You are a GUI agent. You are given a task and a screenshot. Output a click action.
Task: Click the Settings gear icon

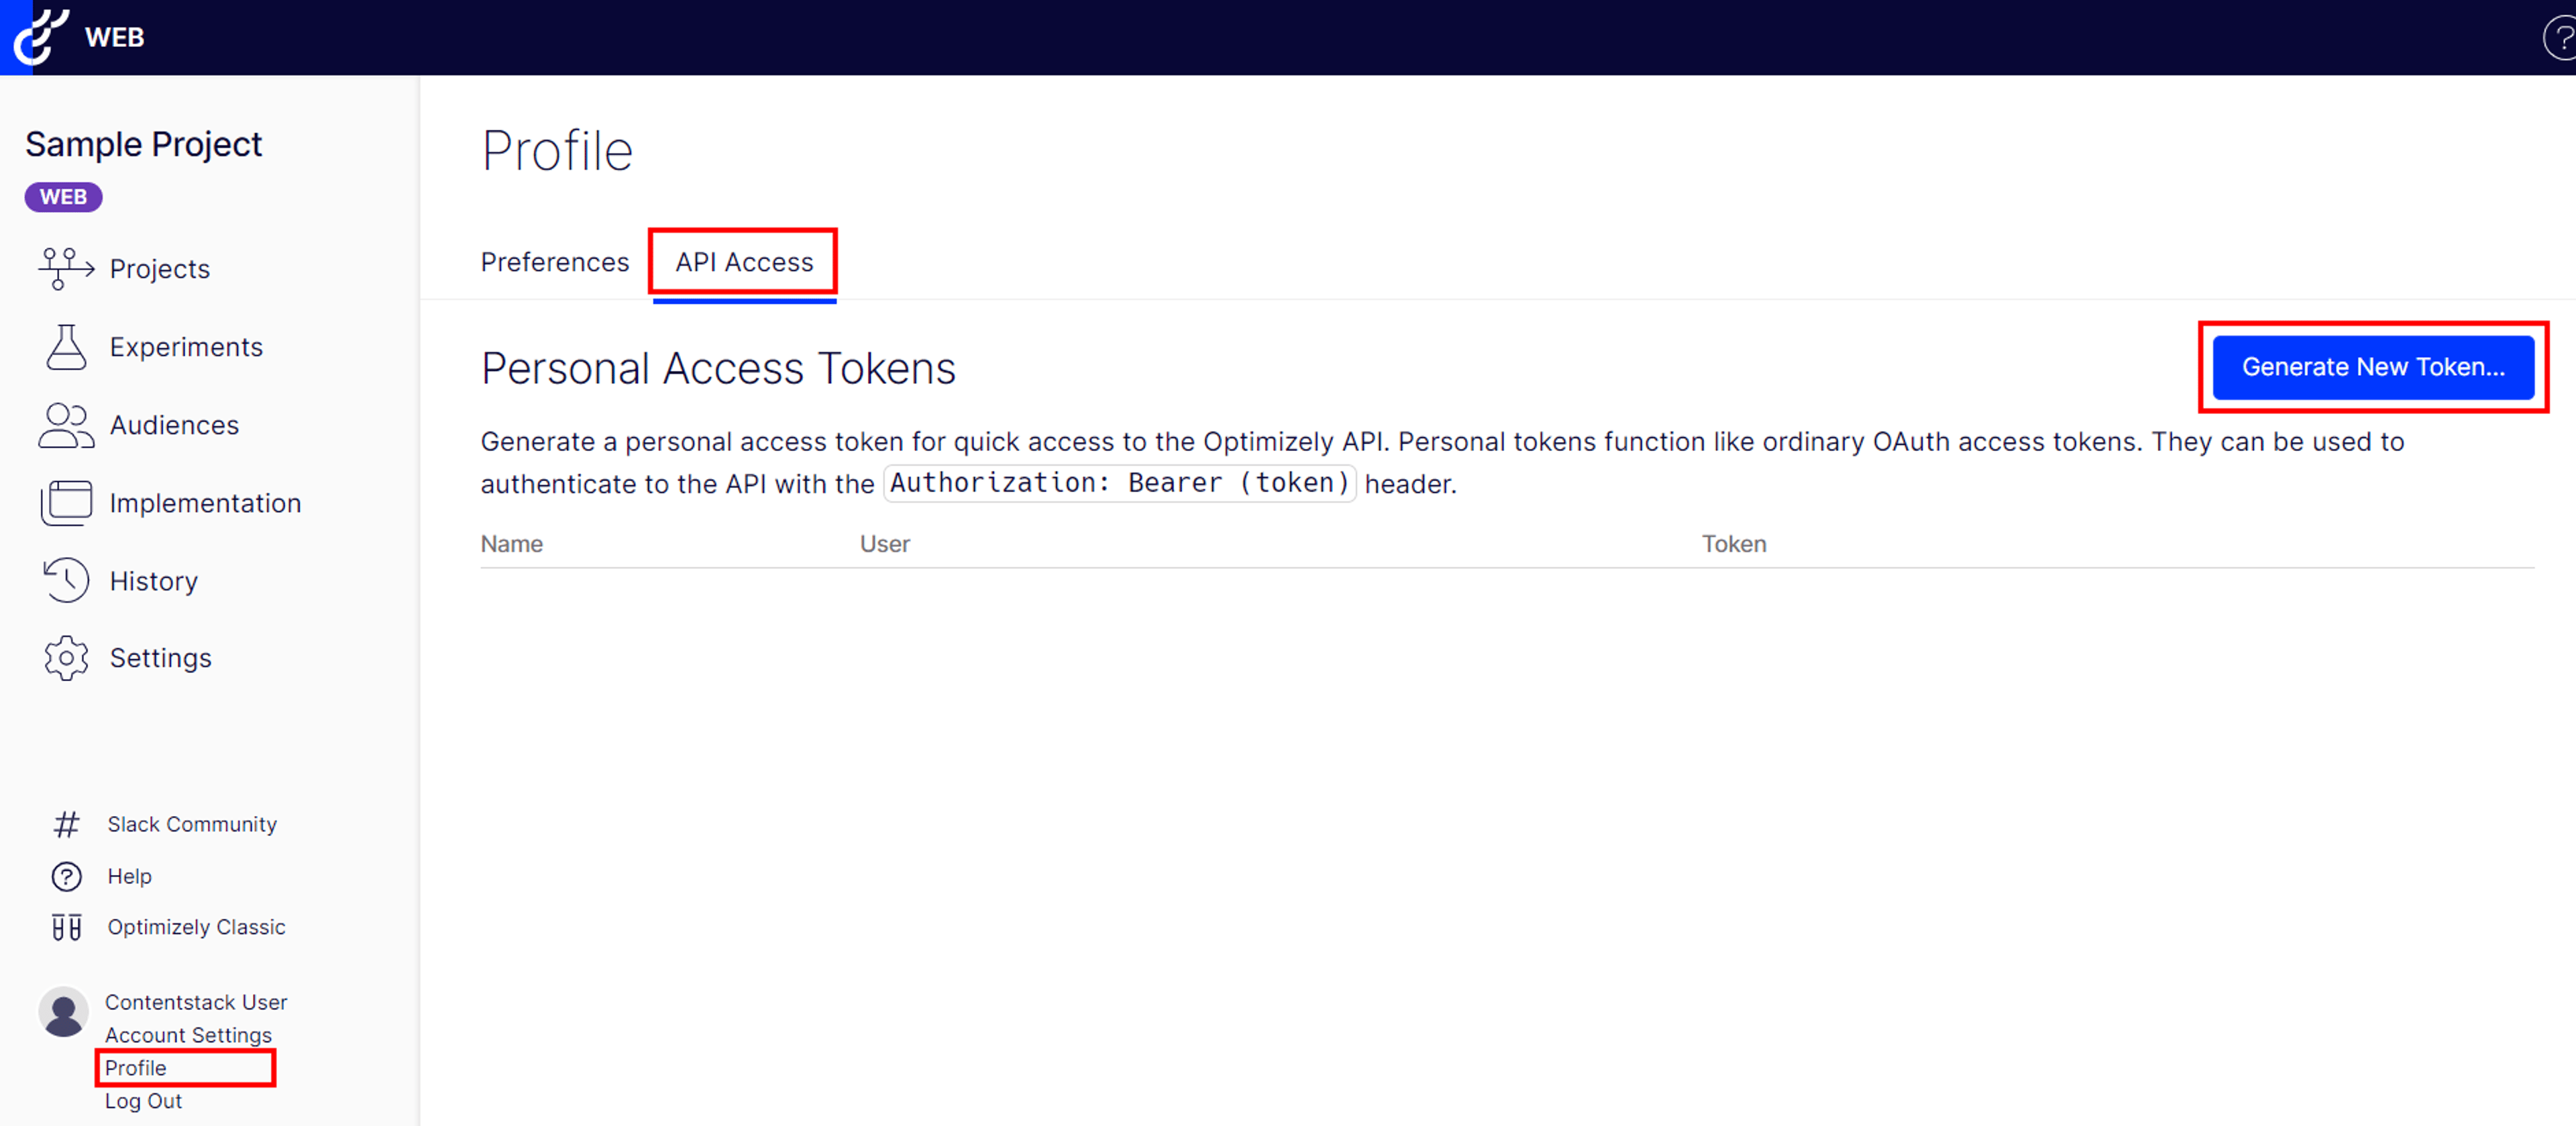(x=66, y=658)
